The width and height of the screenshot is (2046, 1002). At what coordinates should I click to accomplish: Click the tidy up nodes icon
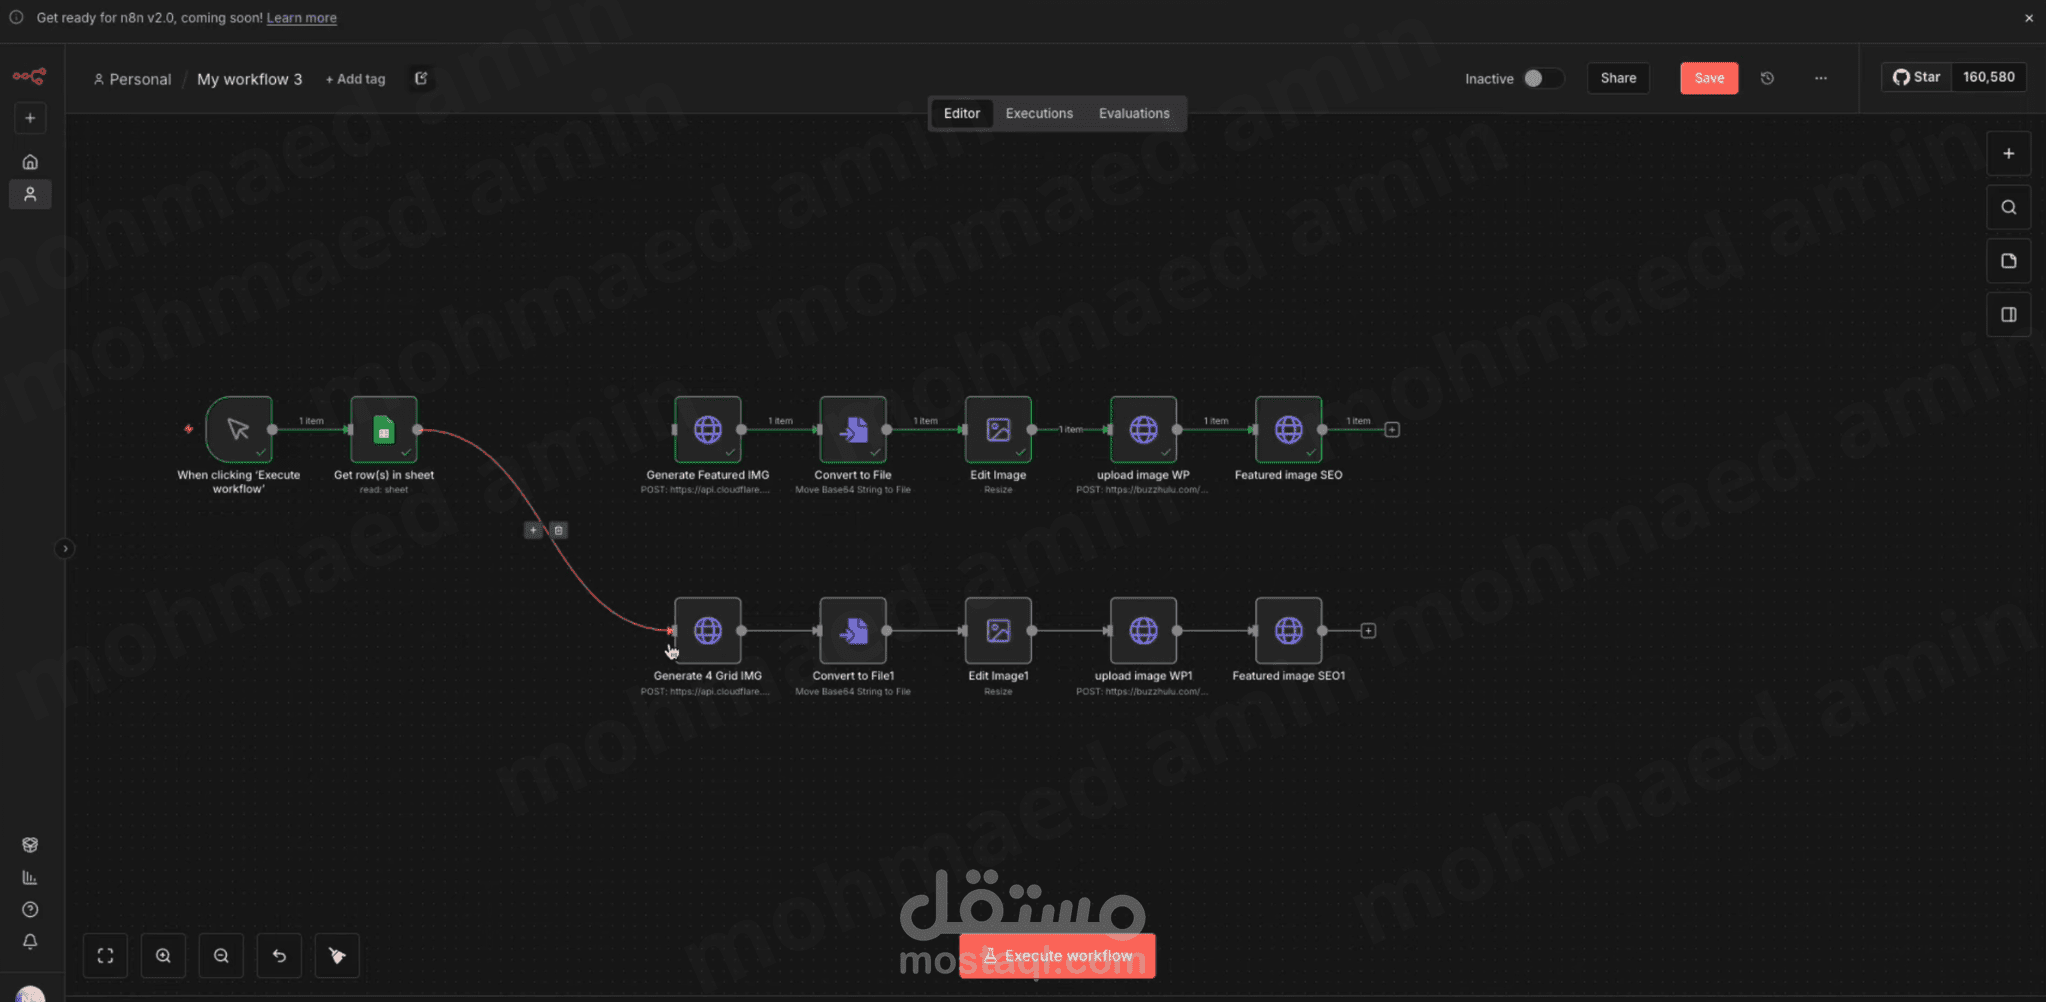click(x=337, y=955)
